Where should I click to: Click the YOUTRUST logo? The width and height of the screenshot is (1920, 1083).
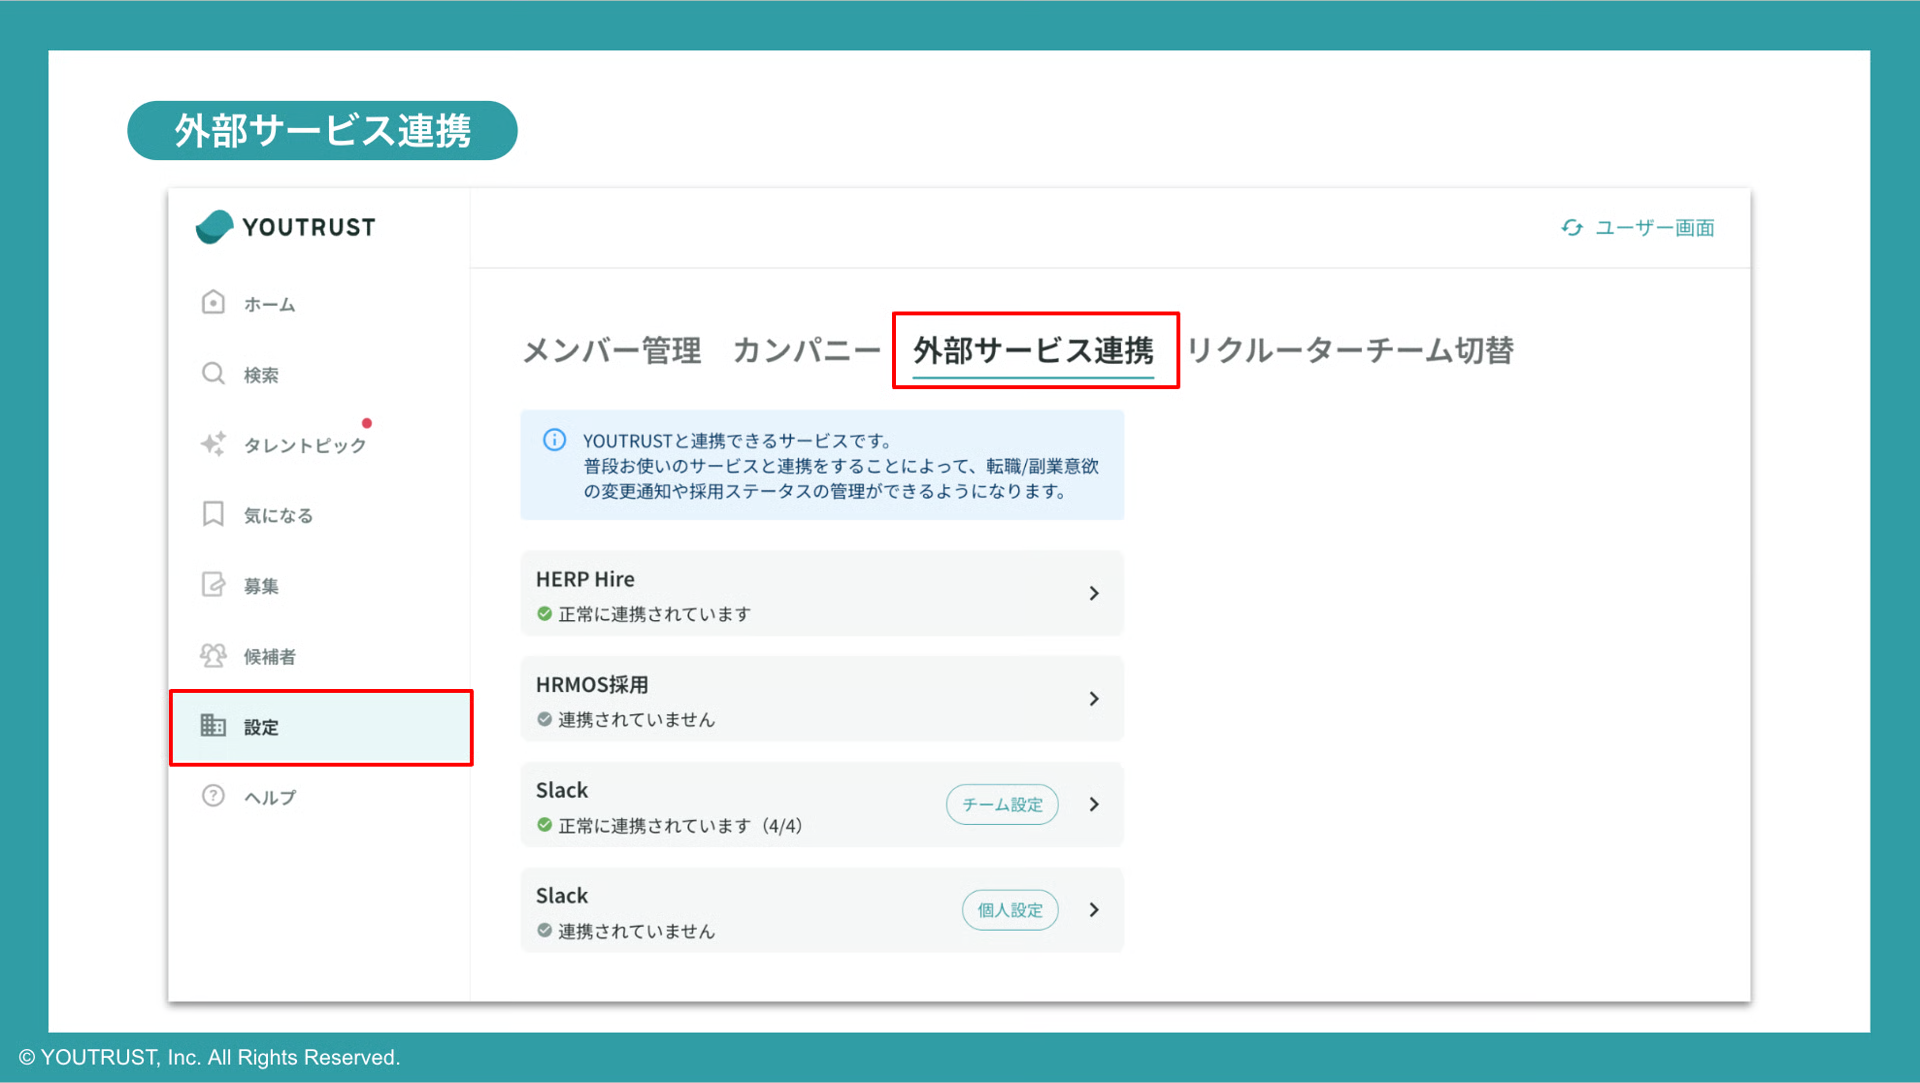tap(285, 226)
